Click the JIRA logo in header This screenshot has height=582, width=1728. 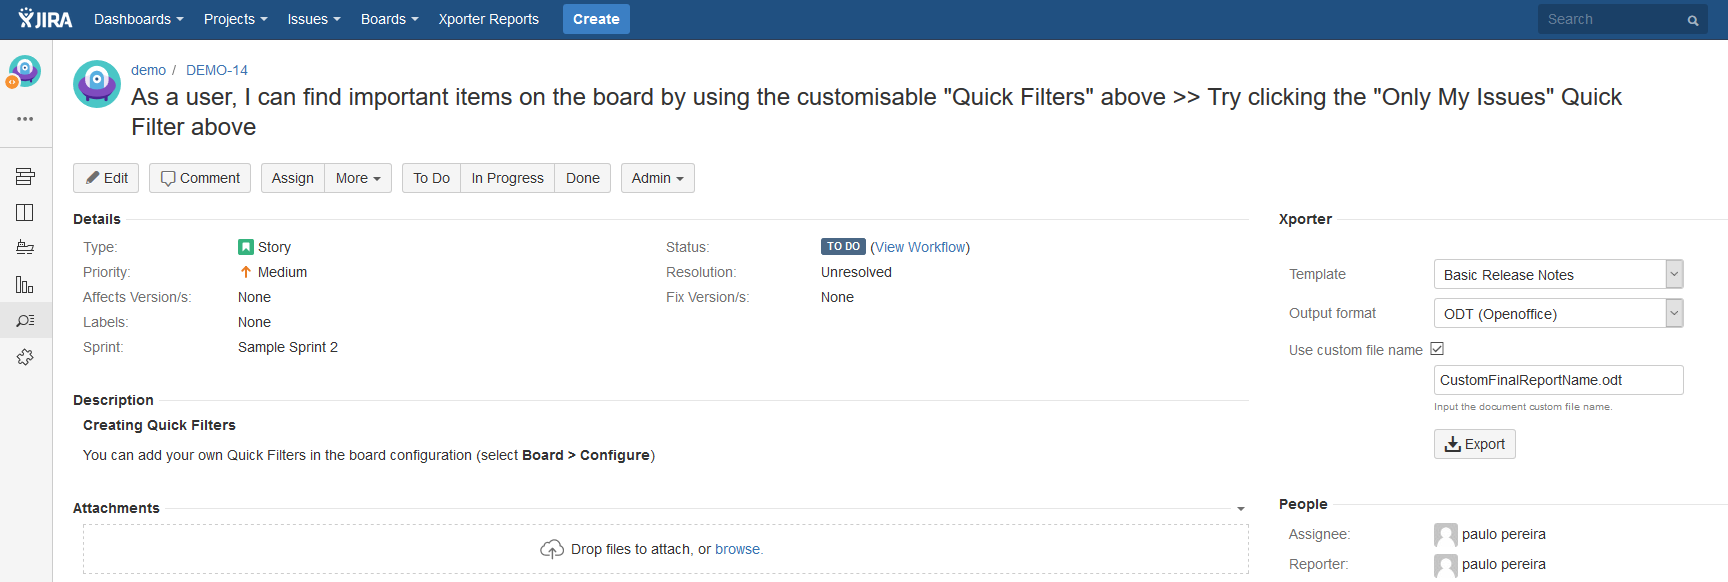45,19
